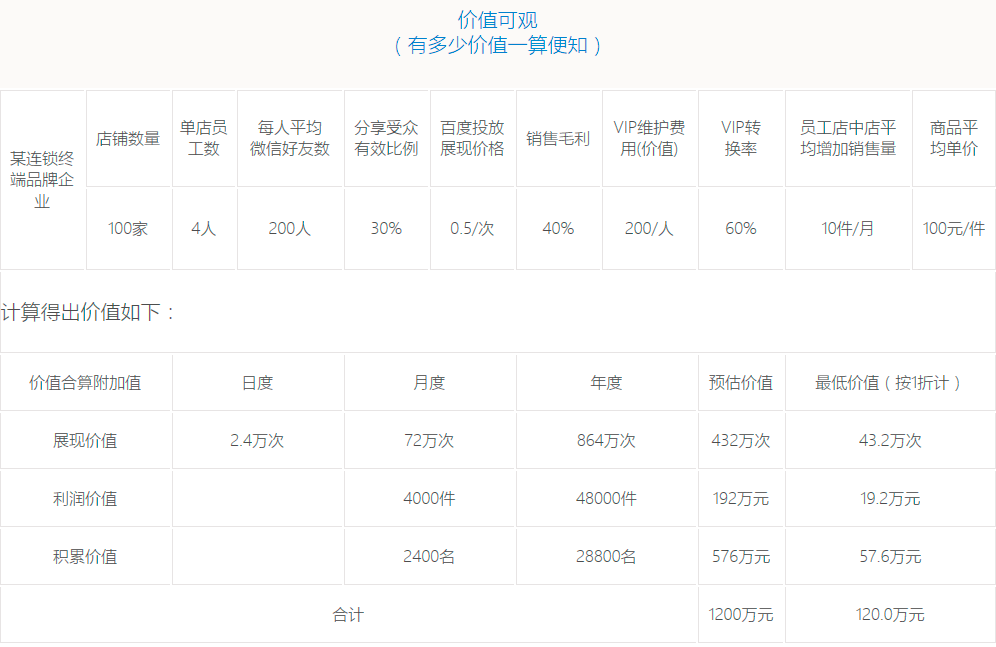
Task: Select the 200/人 VIP fee cell
Action: point(649,229)
